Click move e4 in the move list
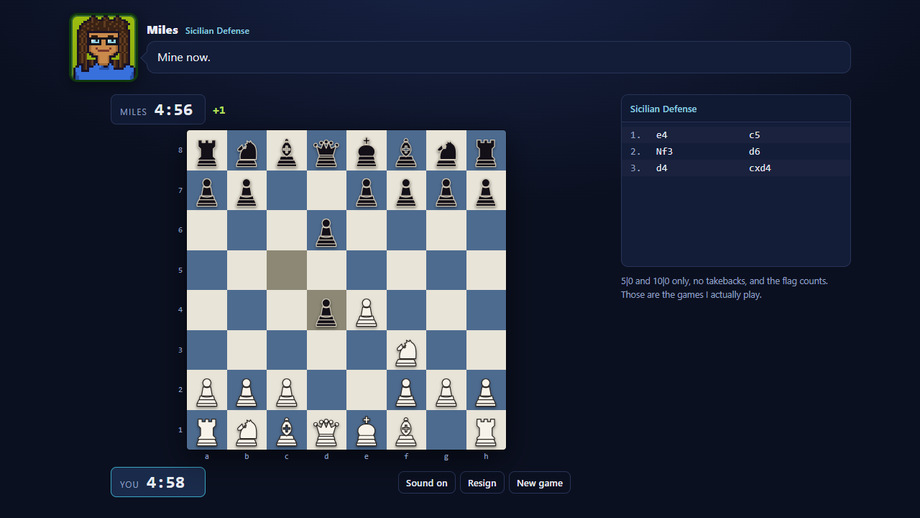This screenshot has width=920, height=518. [x=661, y=135]
